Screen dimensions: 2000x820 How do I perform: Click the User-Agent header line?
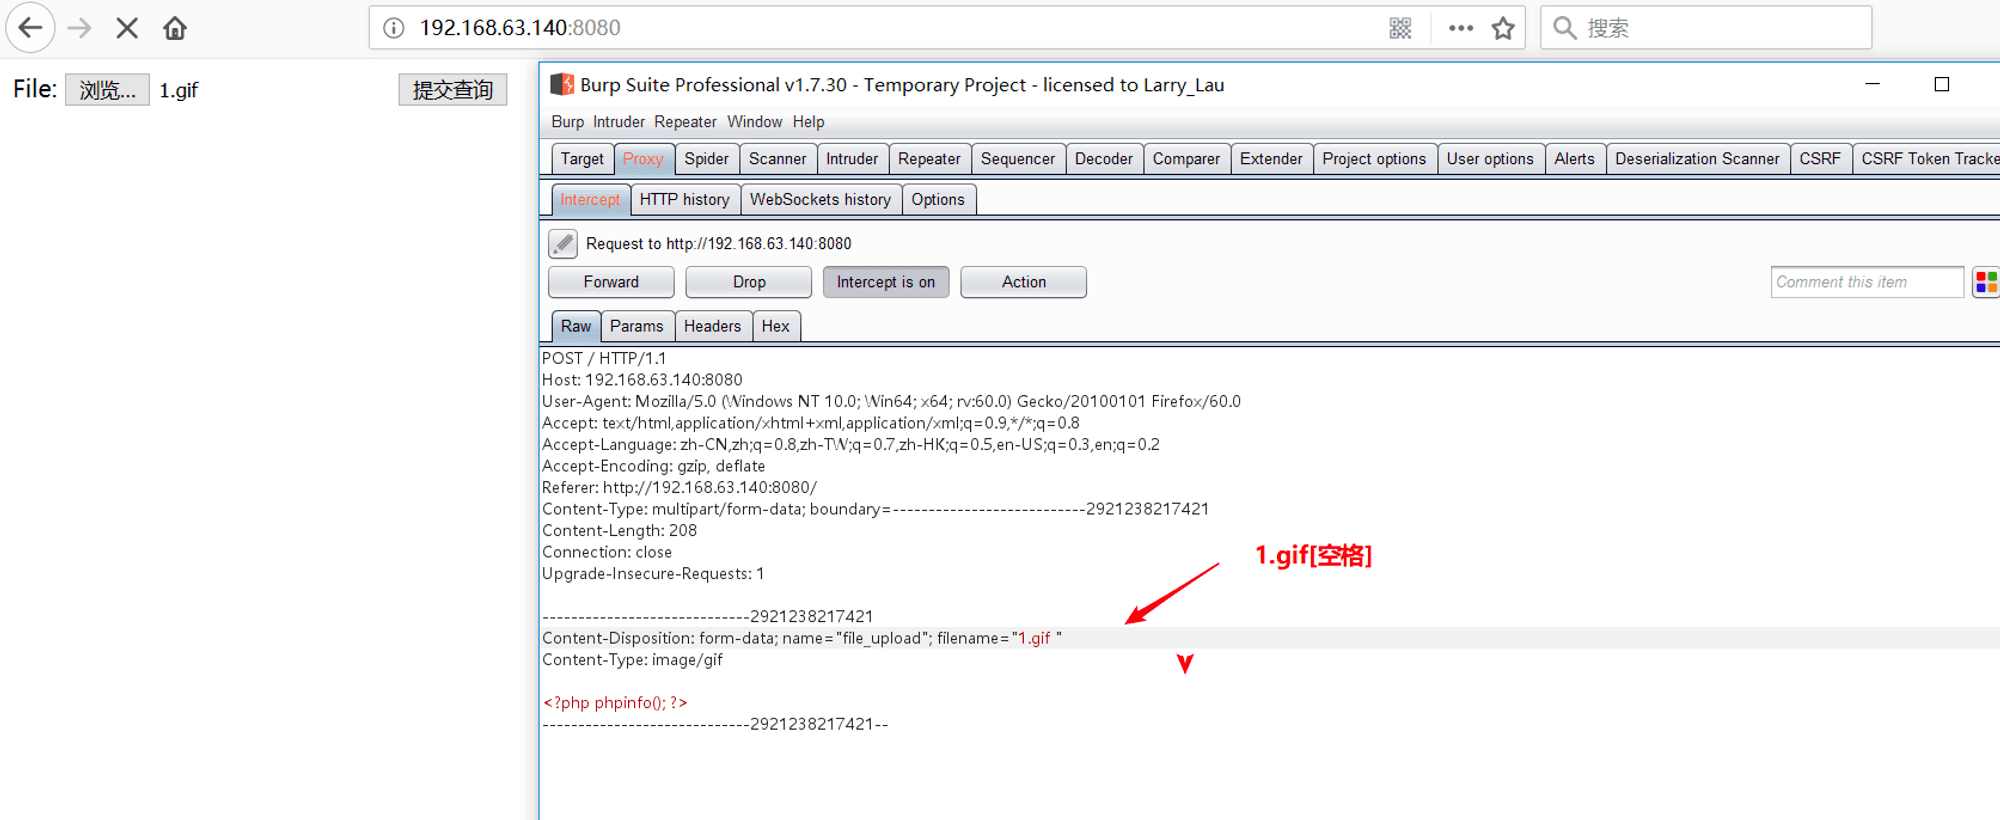click(x=891, y=401)
